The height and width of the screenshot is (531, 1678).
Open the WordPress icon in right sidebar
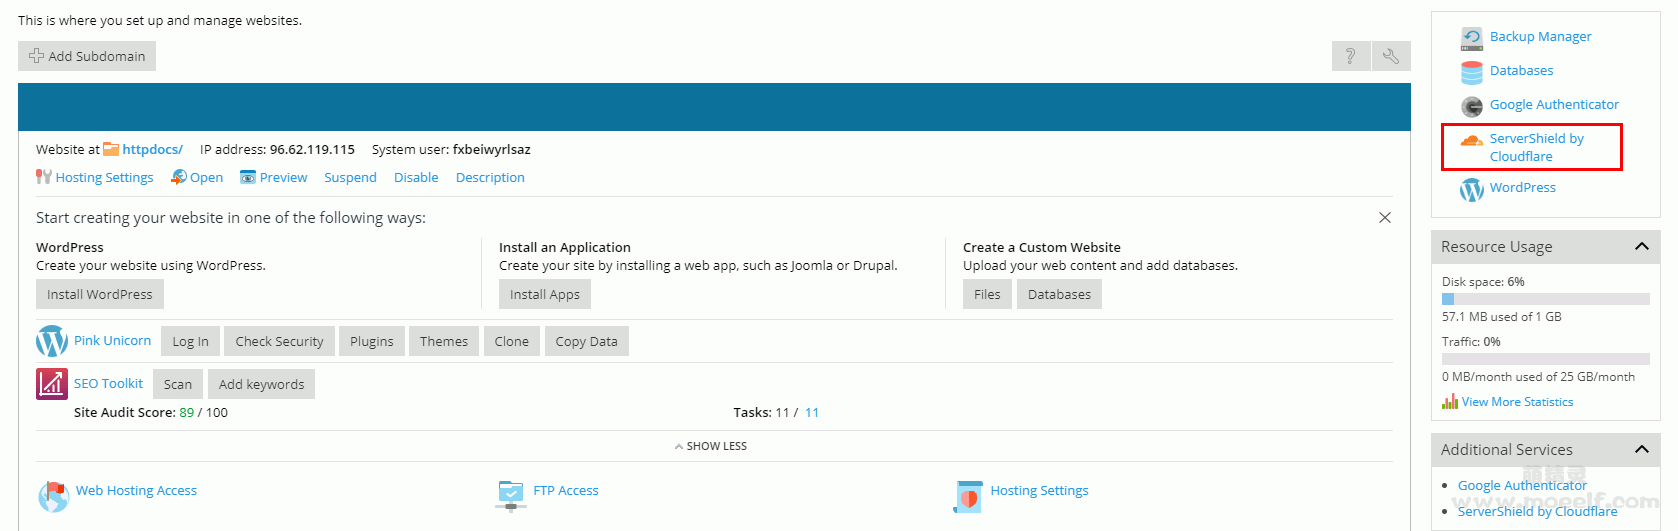(1472, 189)
